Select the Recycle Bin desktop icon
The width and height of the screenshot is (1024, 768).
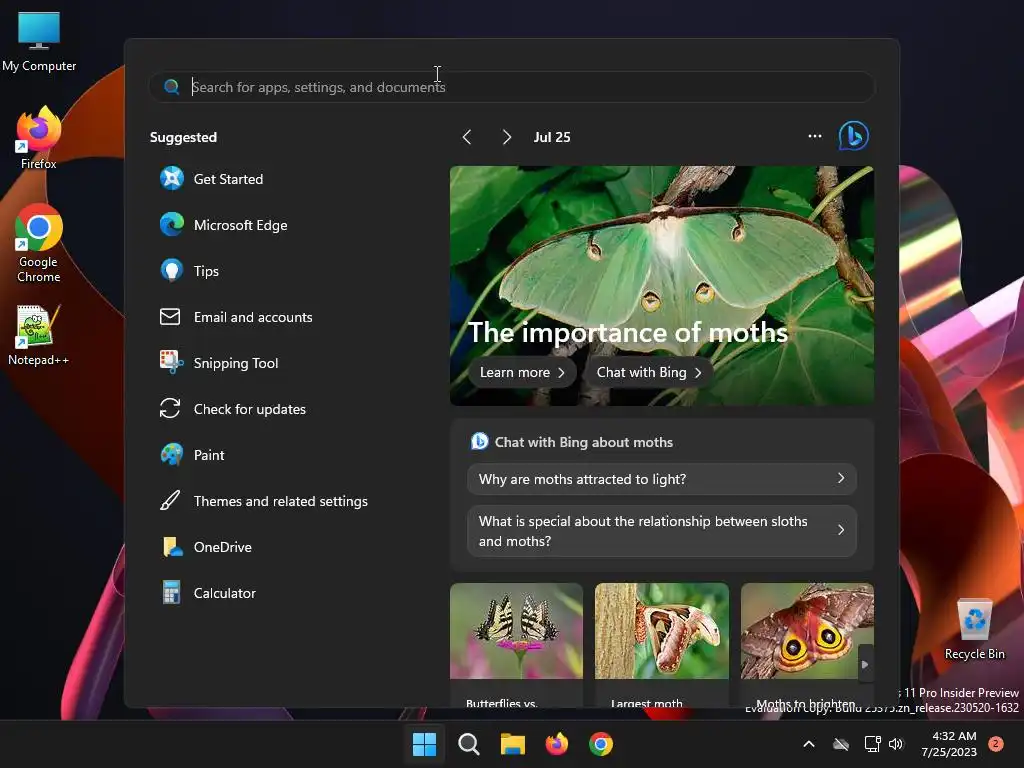pyautogui.click(x=974, y=629)
